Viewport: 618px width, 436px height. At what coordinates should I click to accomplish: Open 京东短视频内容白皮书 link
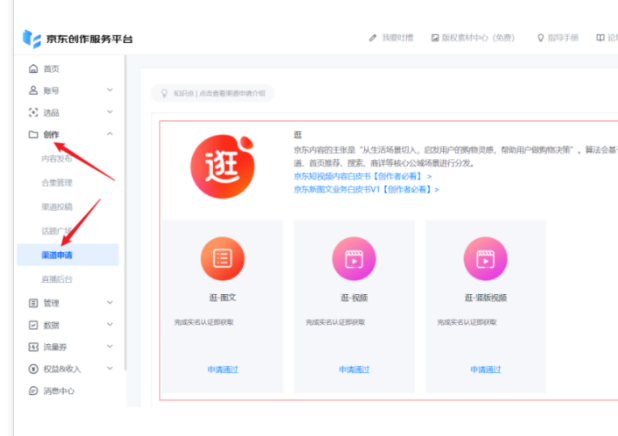[361, 176]
